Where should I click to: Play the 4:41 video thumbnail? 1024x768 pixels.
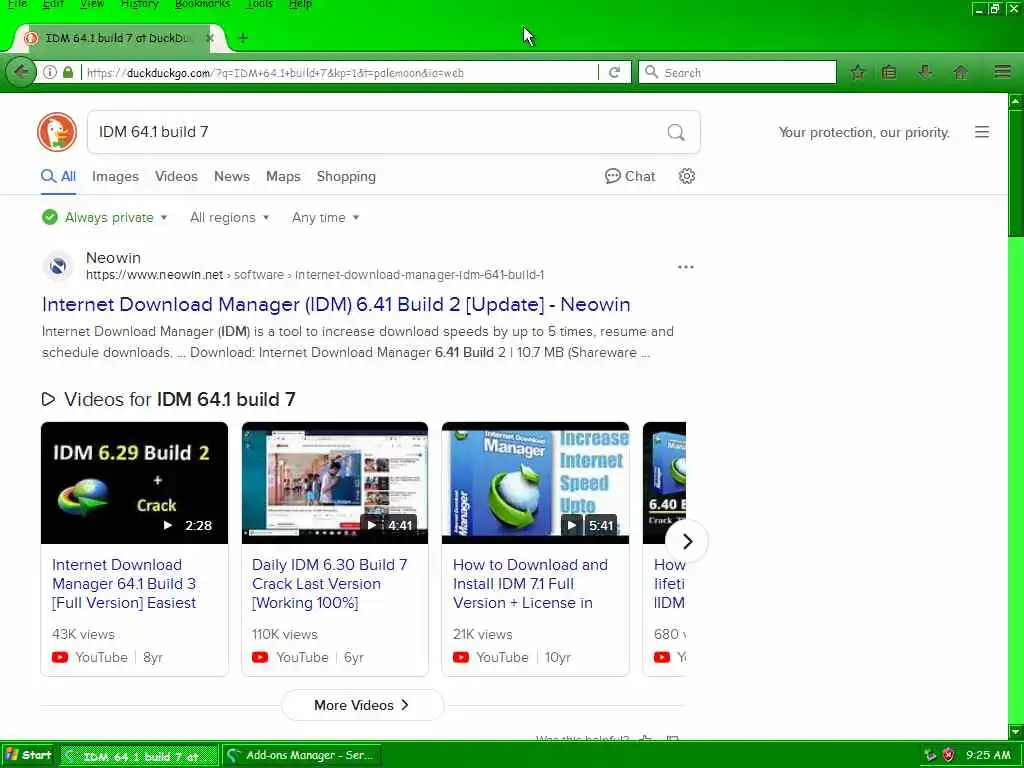click(335, 483)
